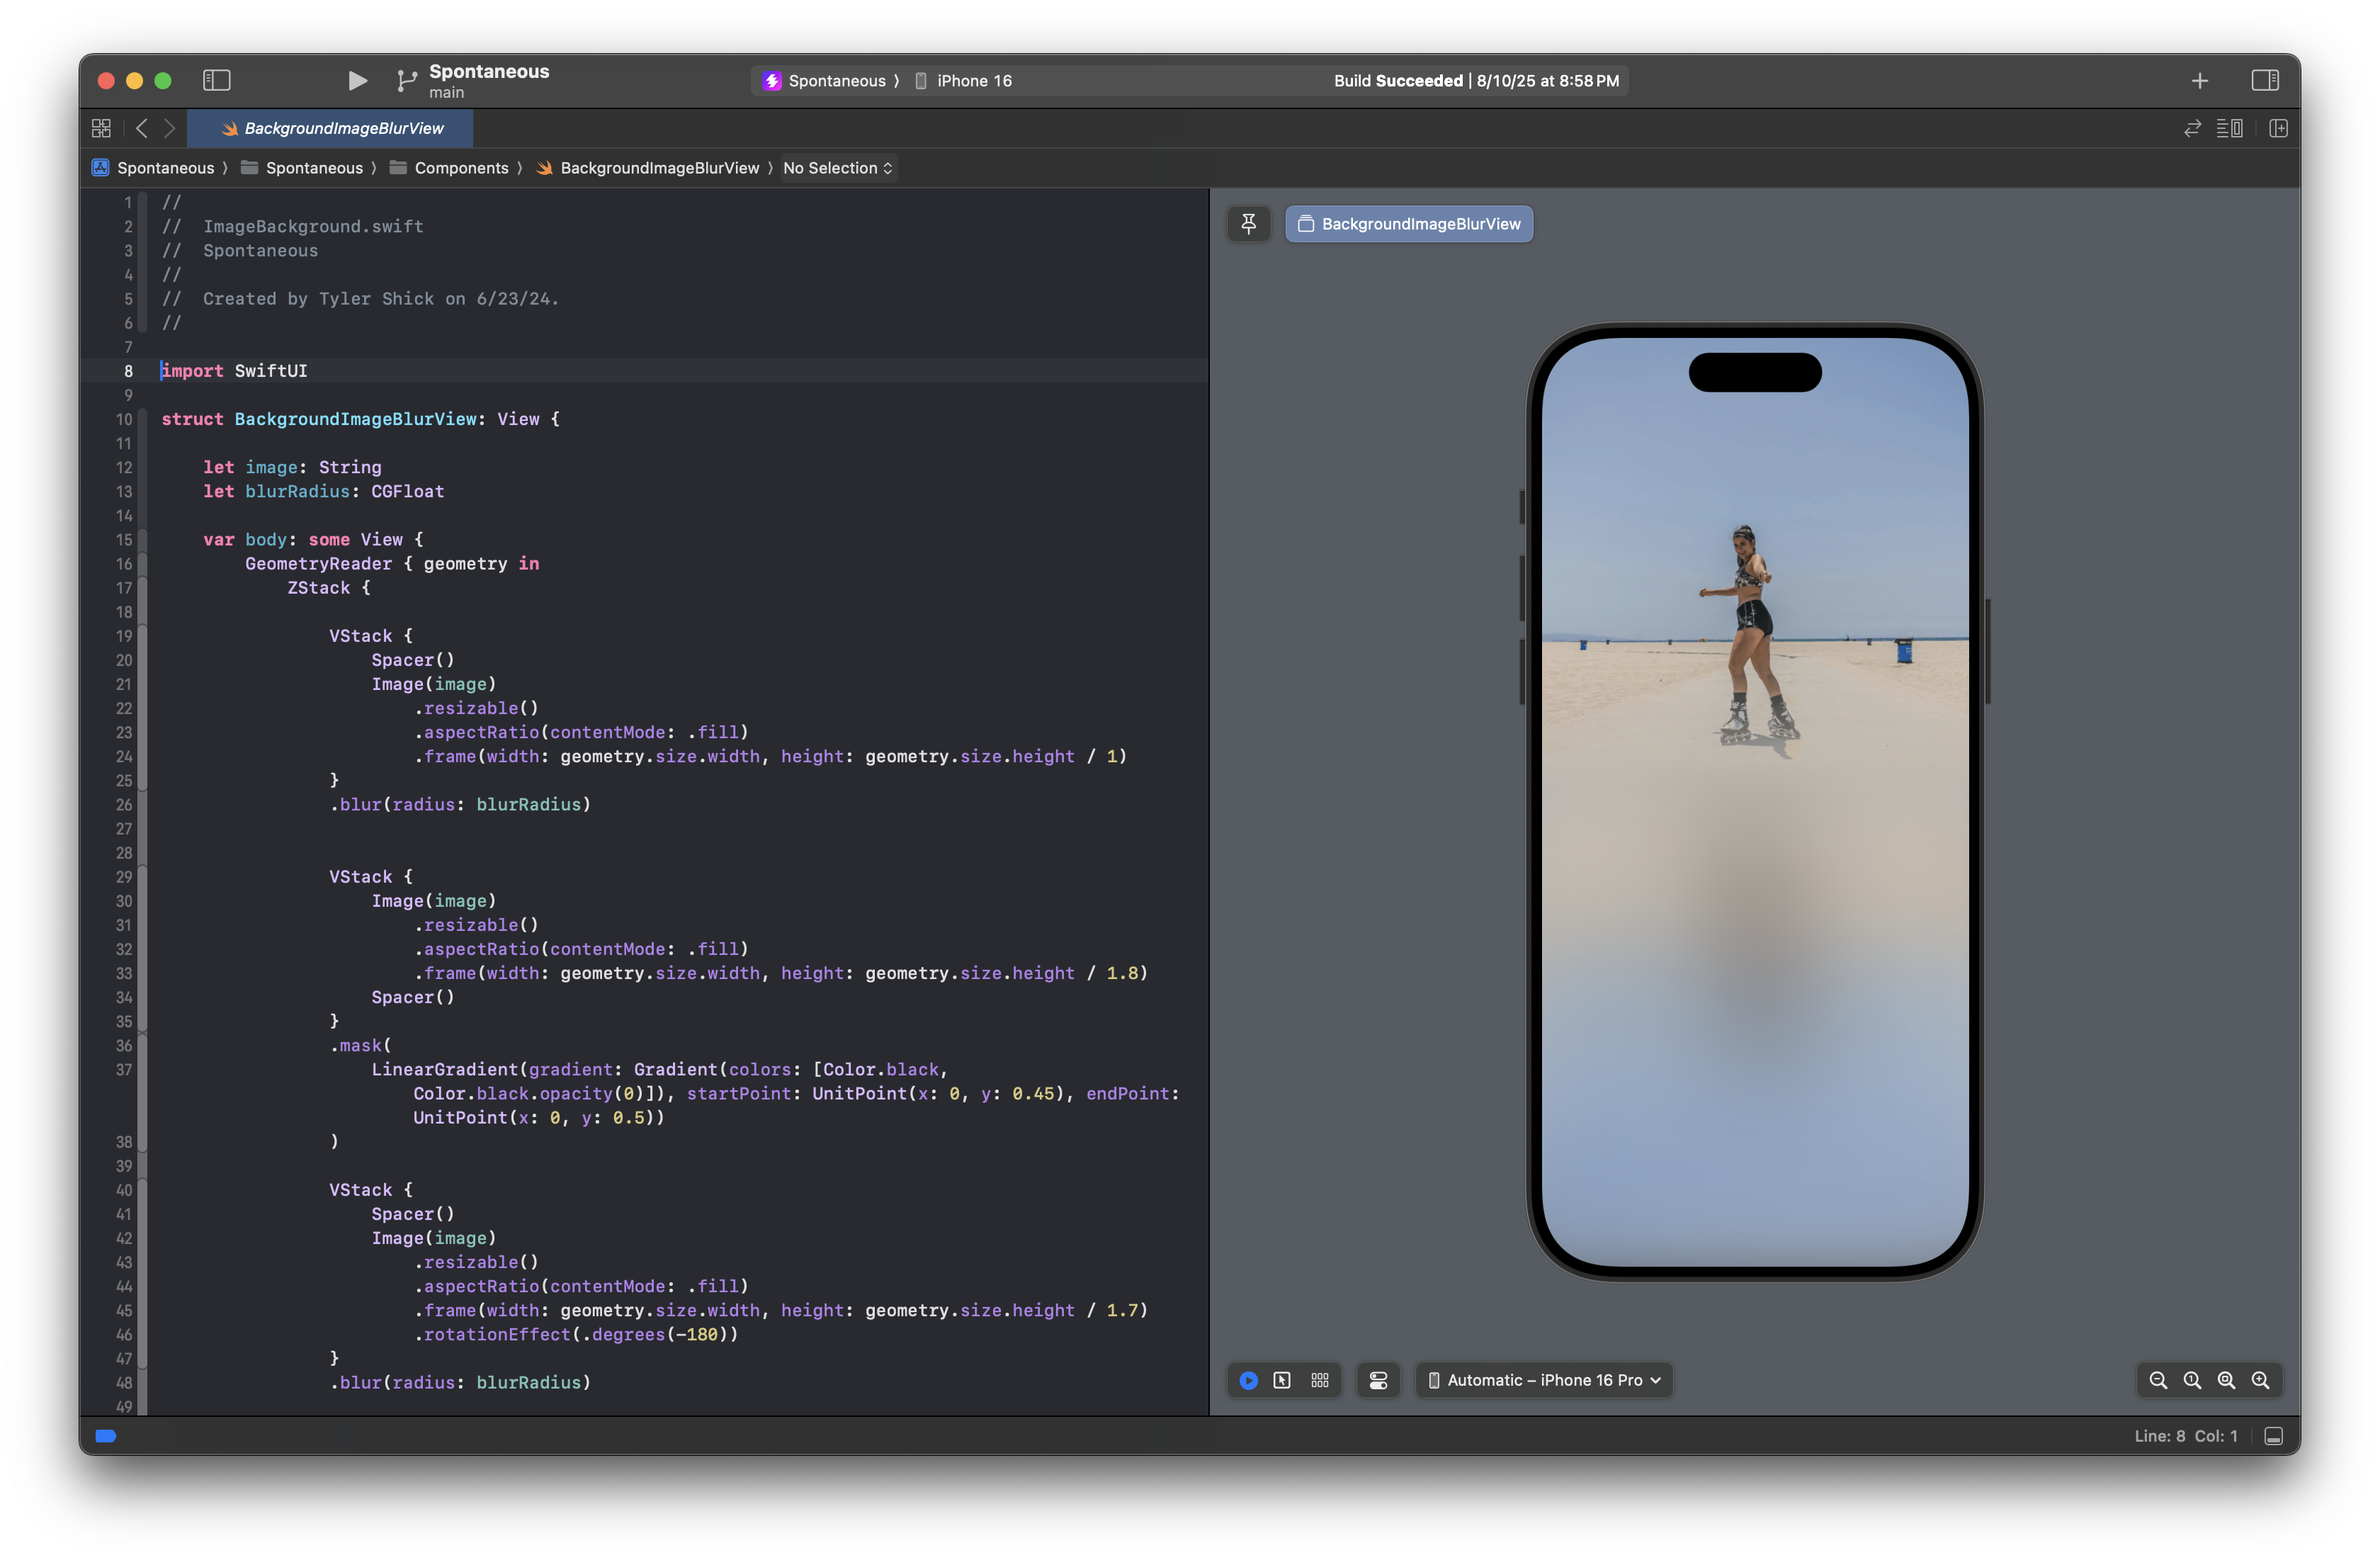The image size is (2380, 1560).
Task: Choose the Spontaneous scheme in the toolbar
Action: pos(826,81)
